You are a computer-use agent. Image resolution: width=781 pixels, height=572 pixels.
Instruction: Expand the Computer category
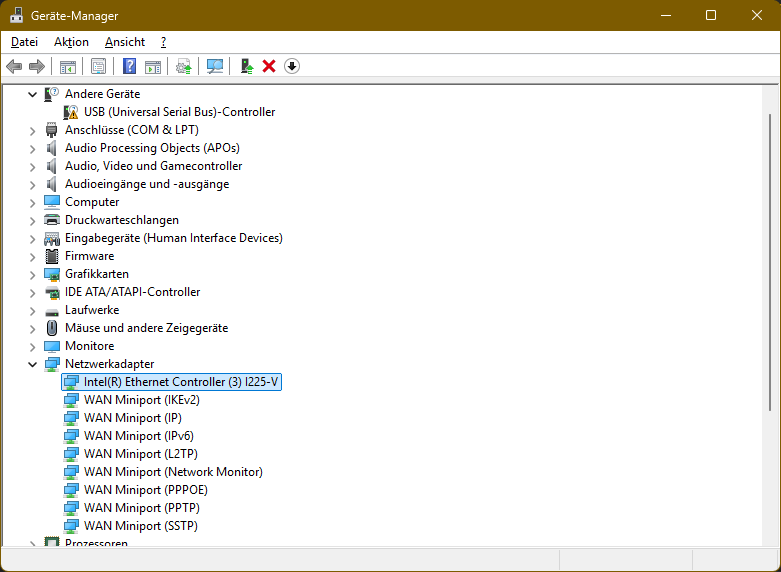33,202
